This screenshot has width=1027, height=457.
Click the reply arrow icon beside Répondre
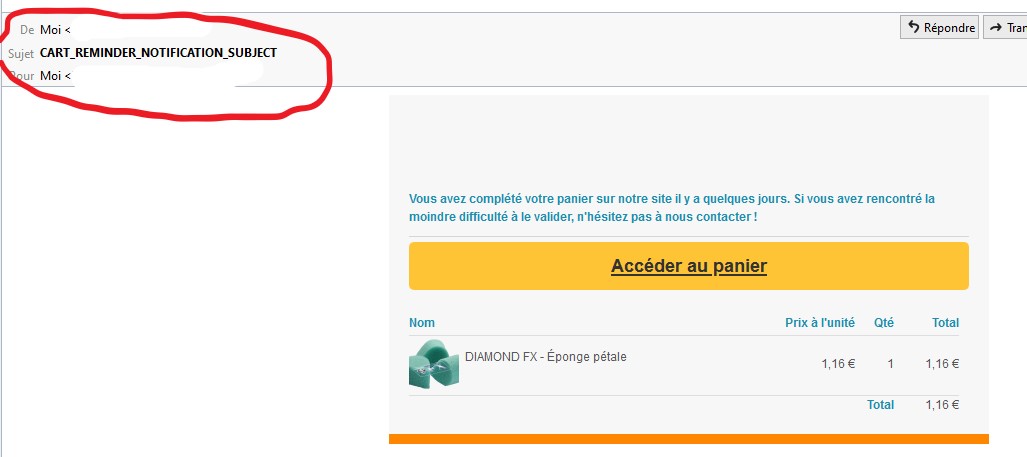(x=914, y=27)
